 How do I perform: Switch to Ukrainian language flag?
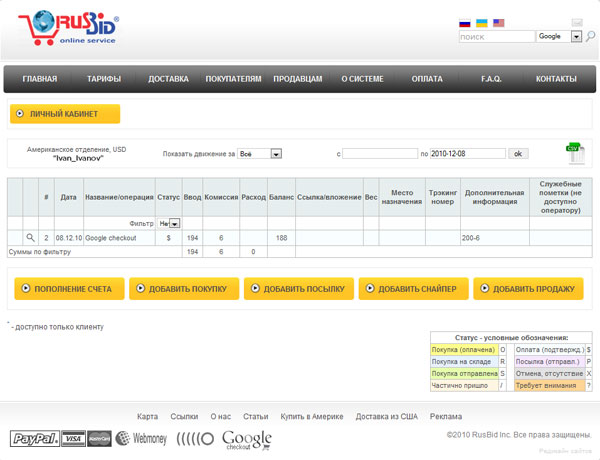click(481, 23)
